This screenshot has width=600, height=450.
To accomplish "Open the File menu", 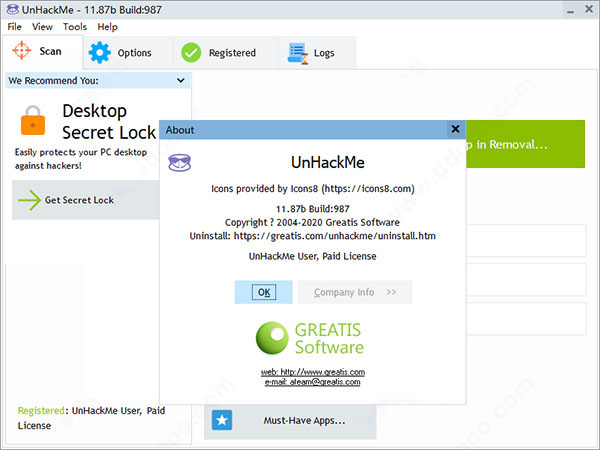I will pyautogui.click(x=15, y=27).
